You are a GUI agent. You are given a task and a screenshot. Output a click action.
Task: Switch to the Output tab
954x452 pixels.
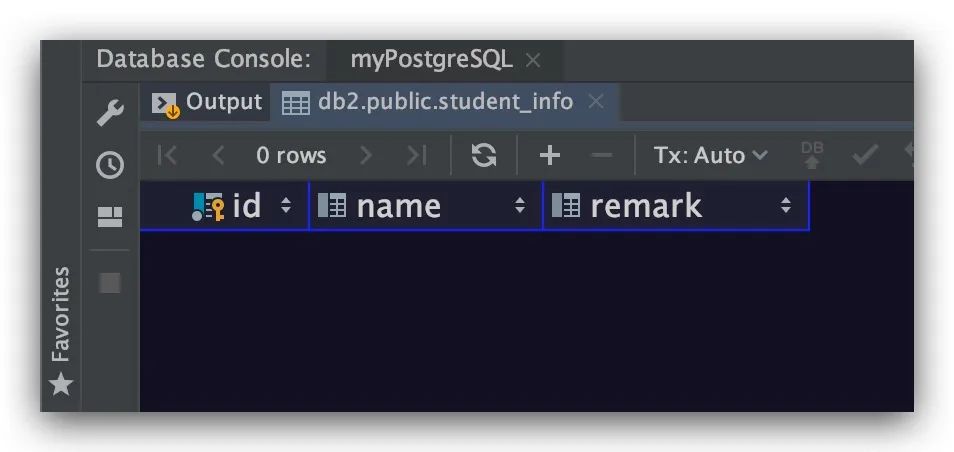[x=207, y=102]
